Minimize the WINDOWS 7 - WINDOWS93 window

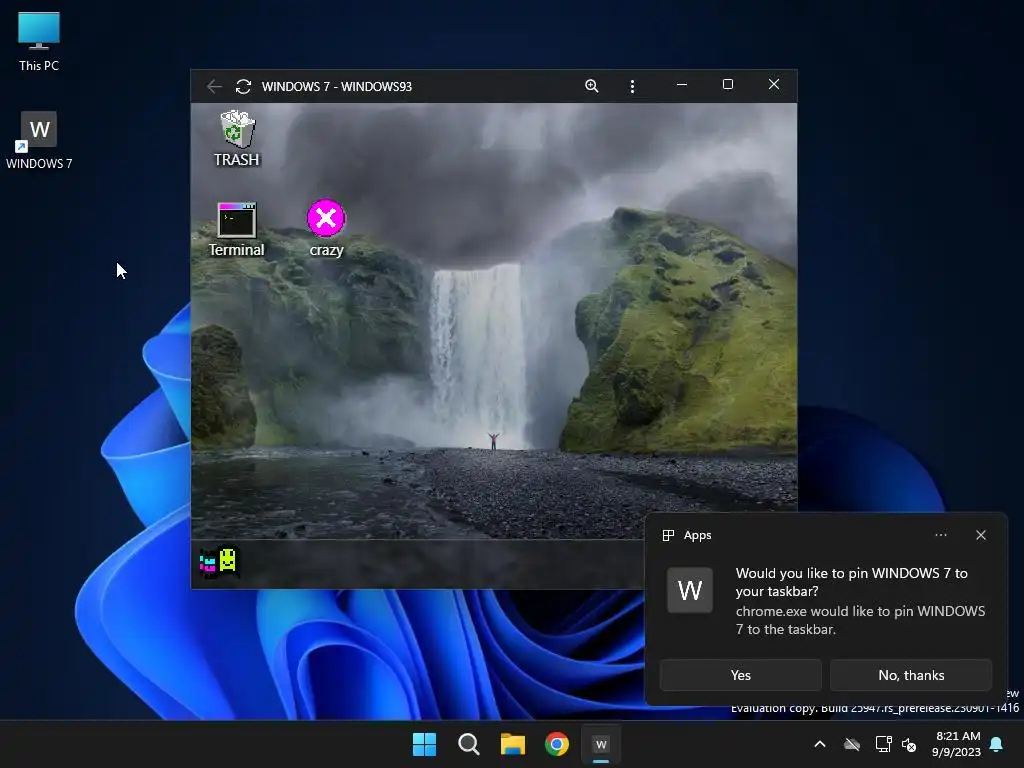[x=682, y=85]
